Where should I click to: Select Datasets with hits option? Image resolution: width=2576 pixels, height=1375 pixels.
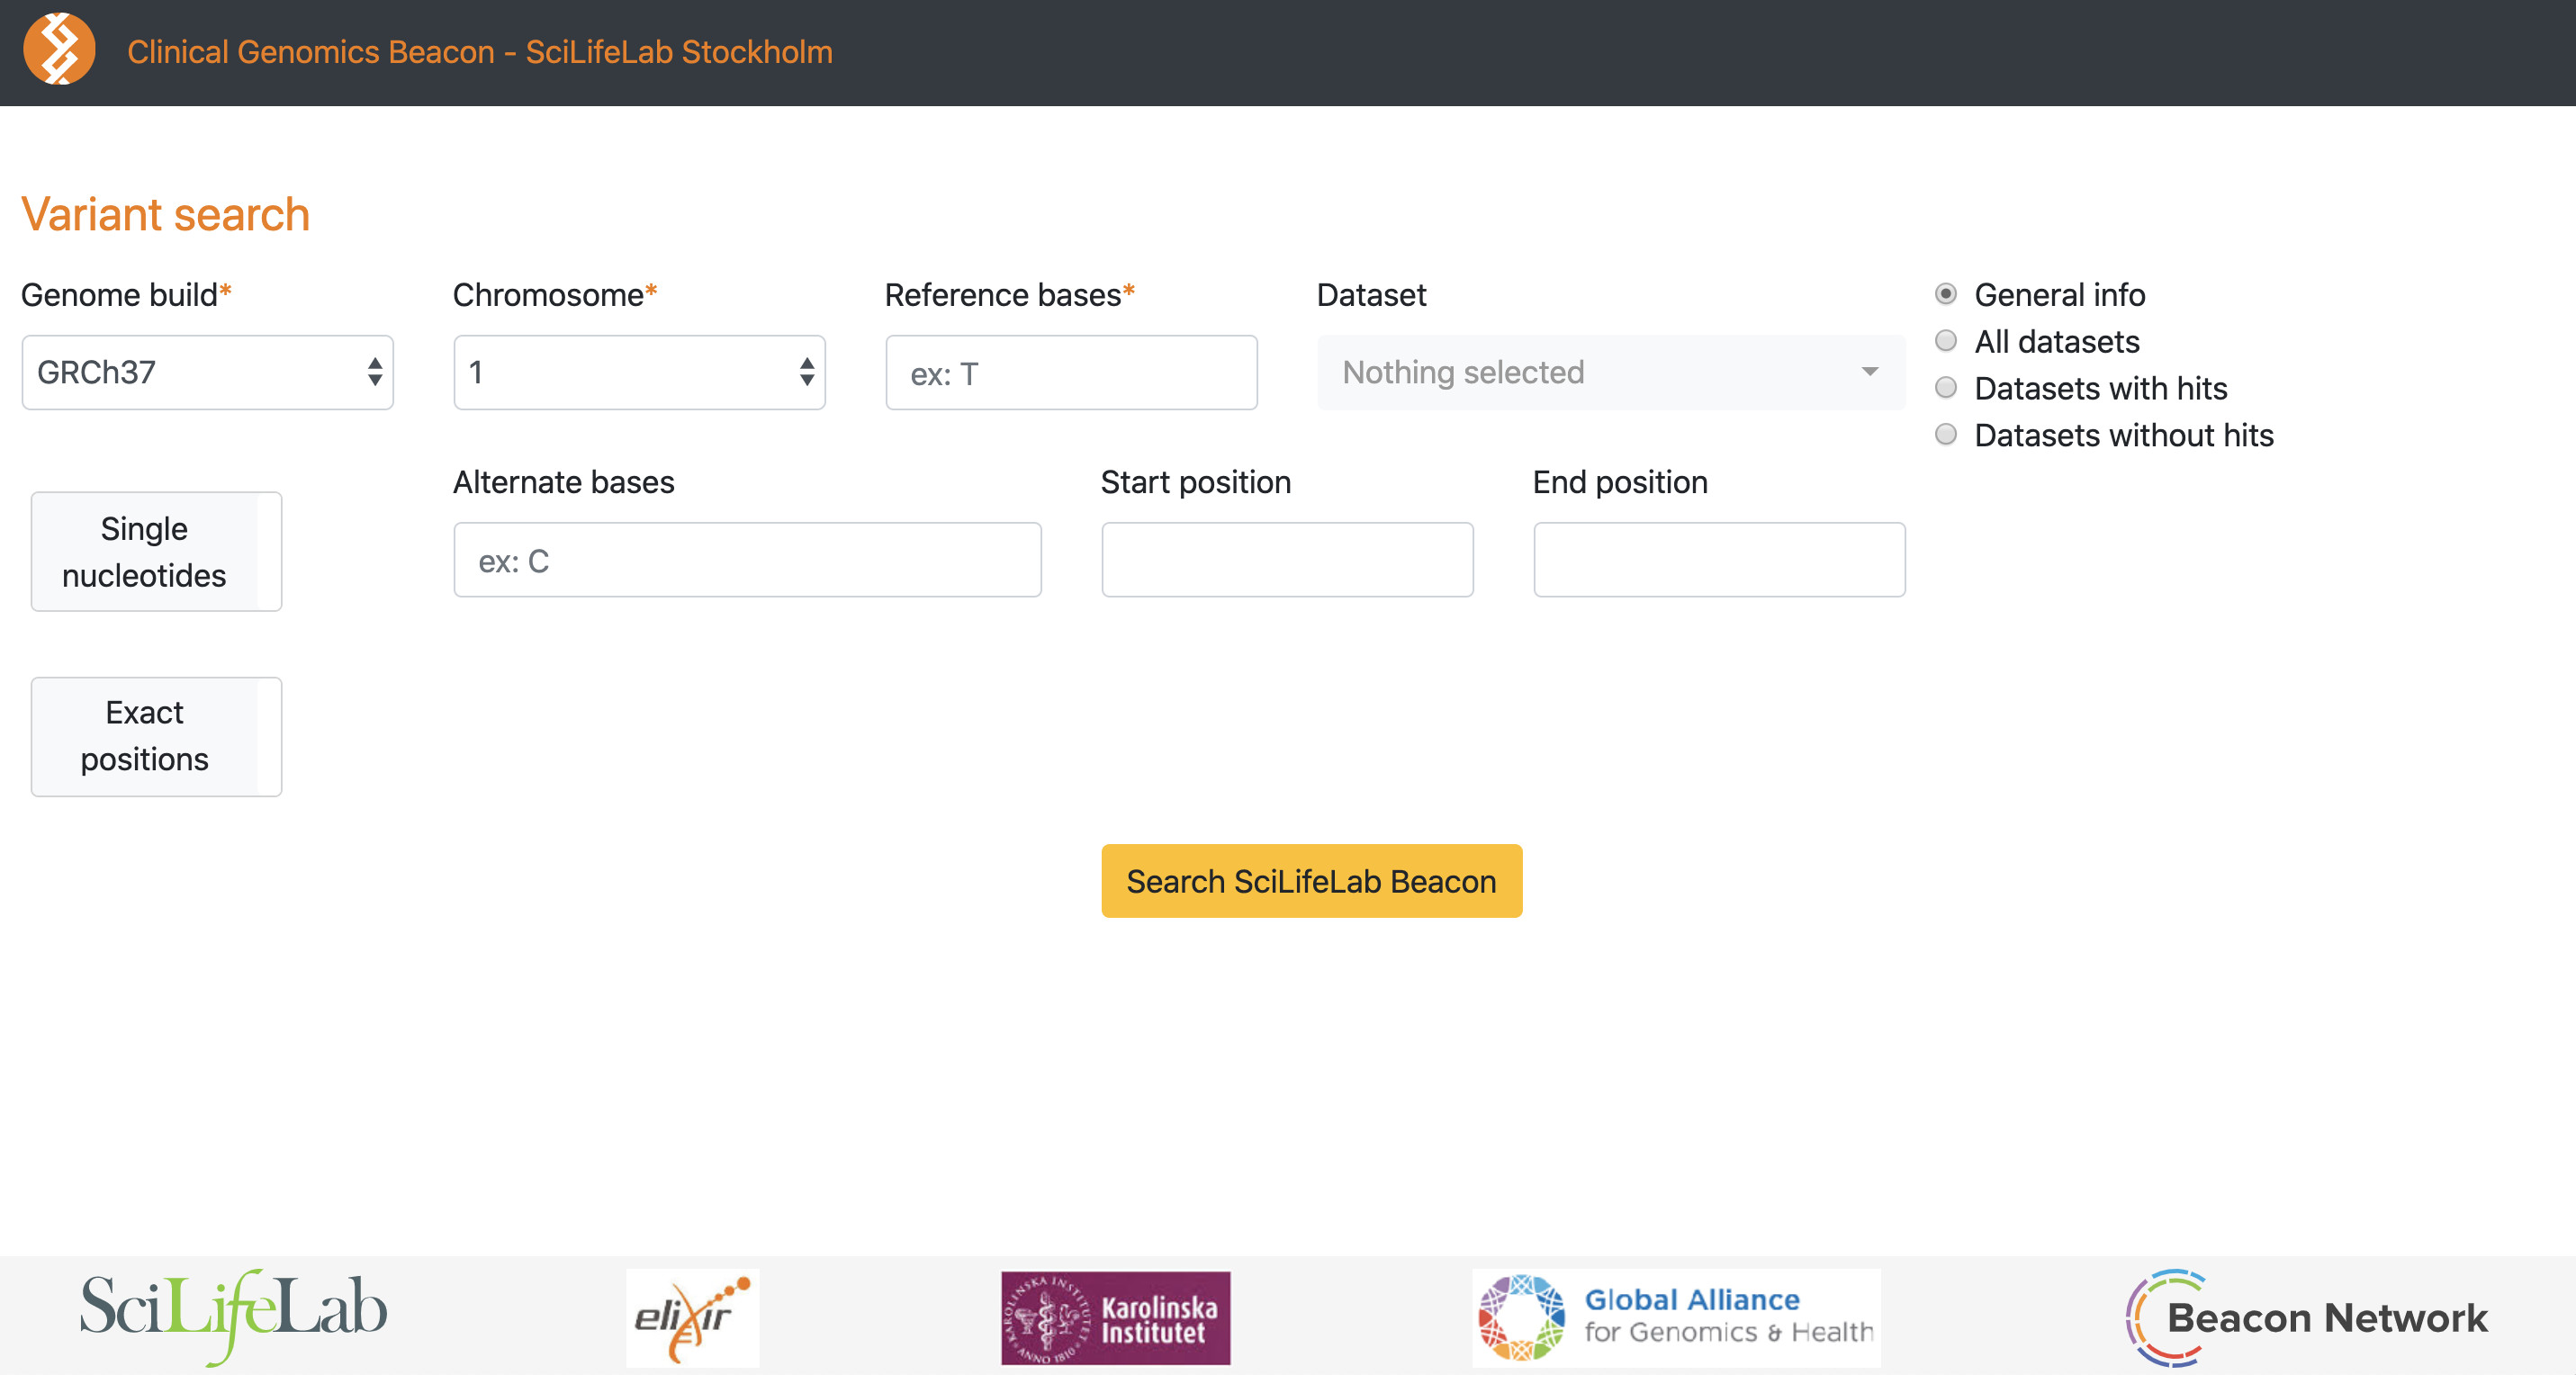tap(1946, 387)
